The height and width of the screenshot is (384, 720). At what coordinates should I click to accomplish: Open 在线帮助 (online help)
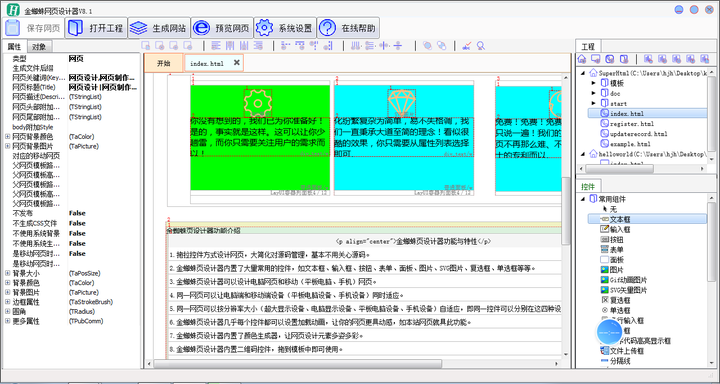point(348,28)
